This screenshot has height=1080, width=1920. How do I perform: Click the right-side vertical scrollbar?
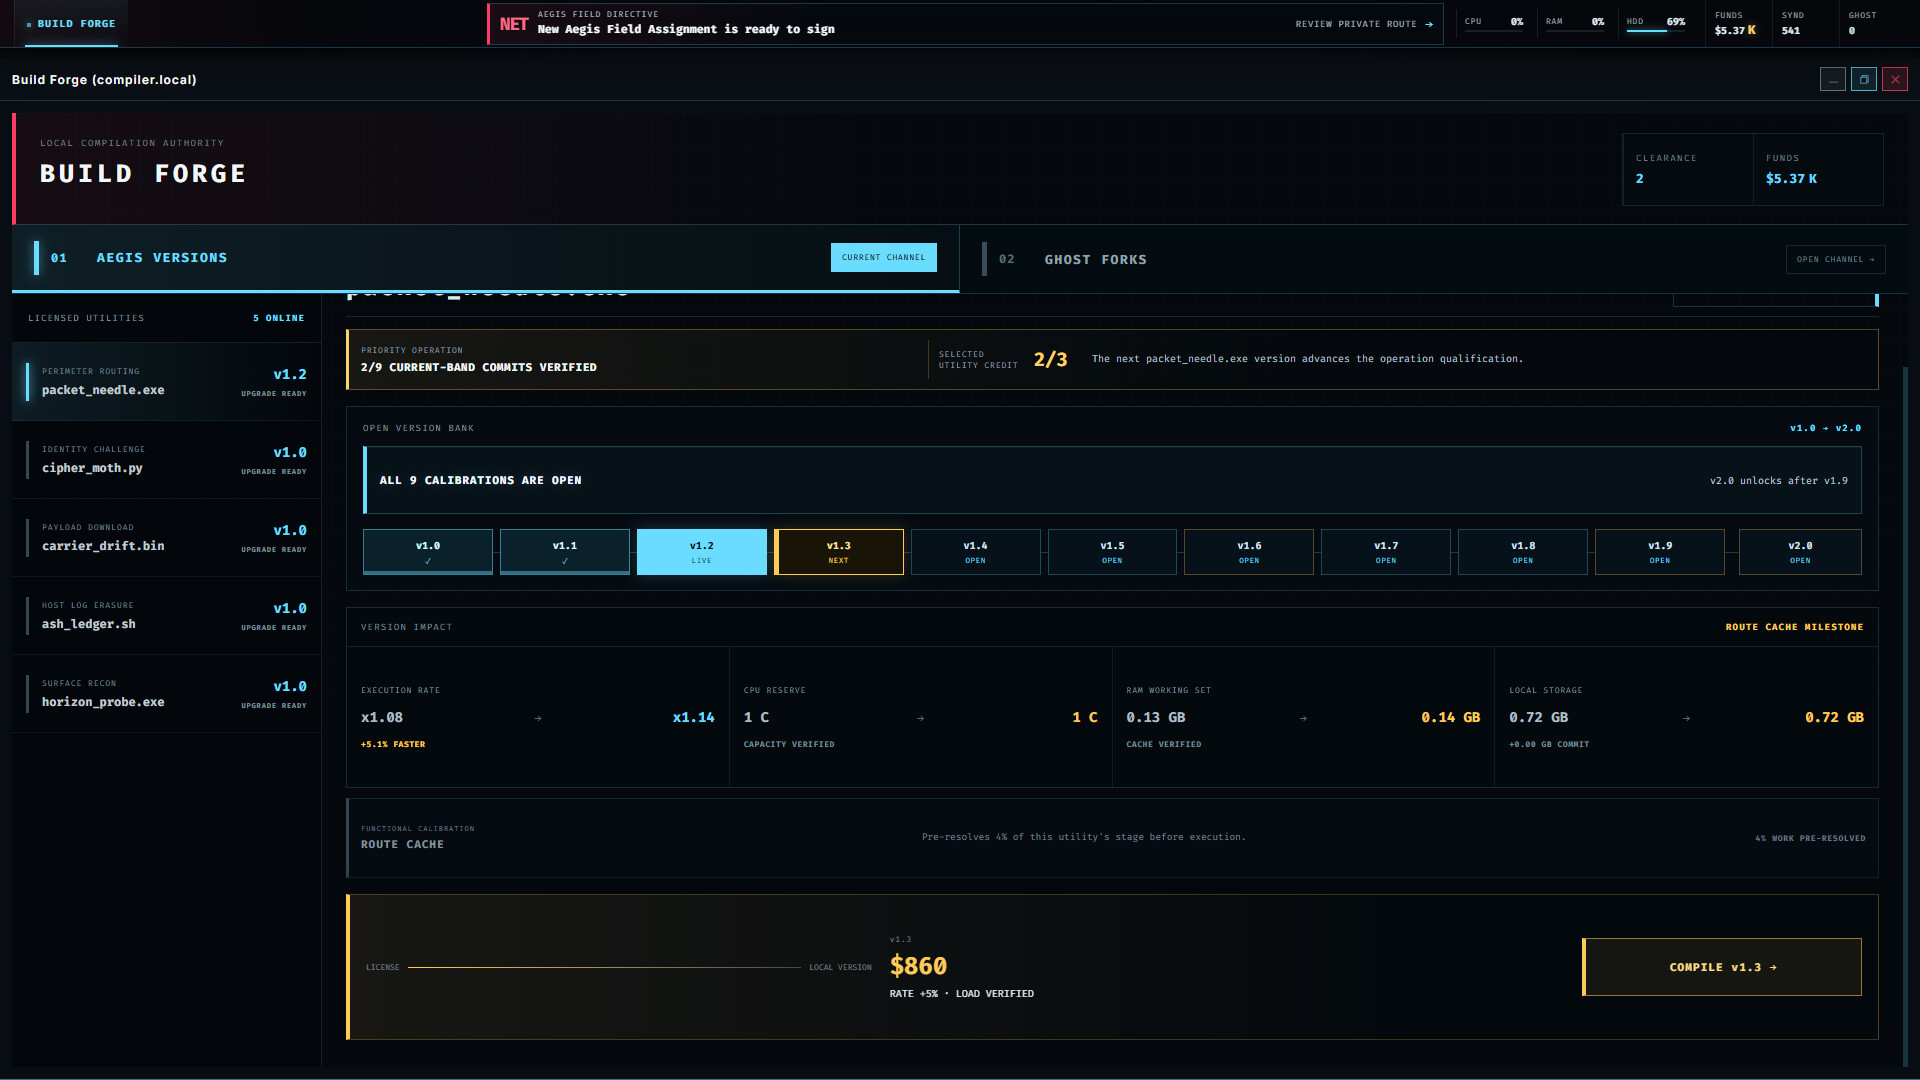[x=1905, y=700]
